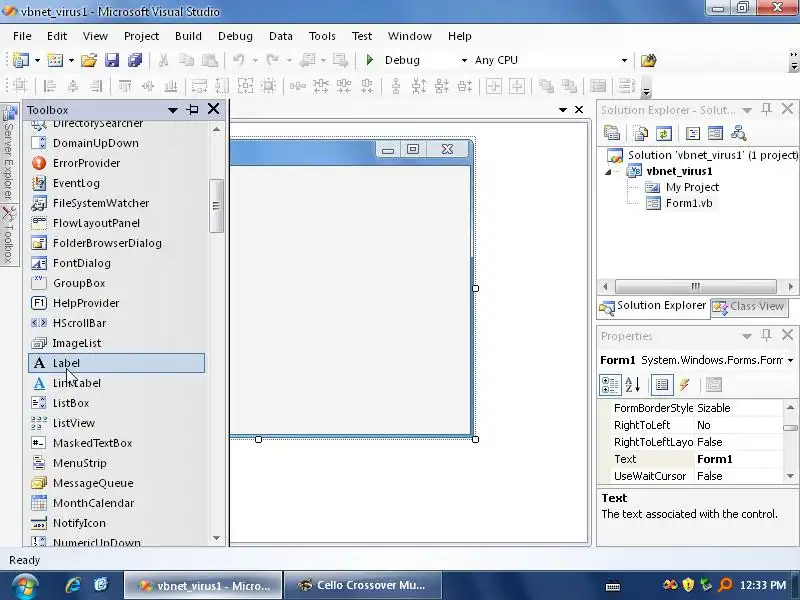Select the MaskedTextBox toolbox item
This screenshot has height=600, width=800.
click(116, 443)
